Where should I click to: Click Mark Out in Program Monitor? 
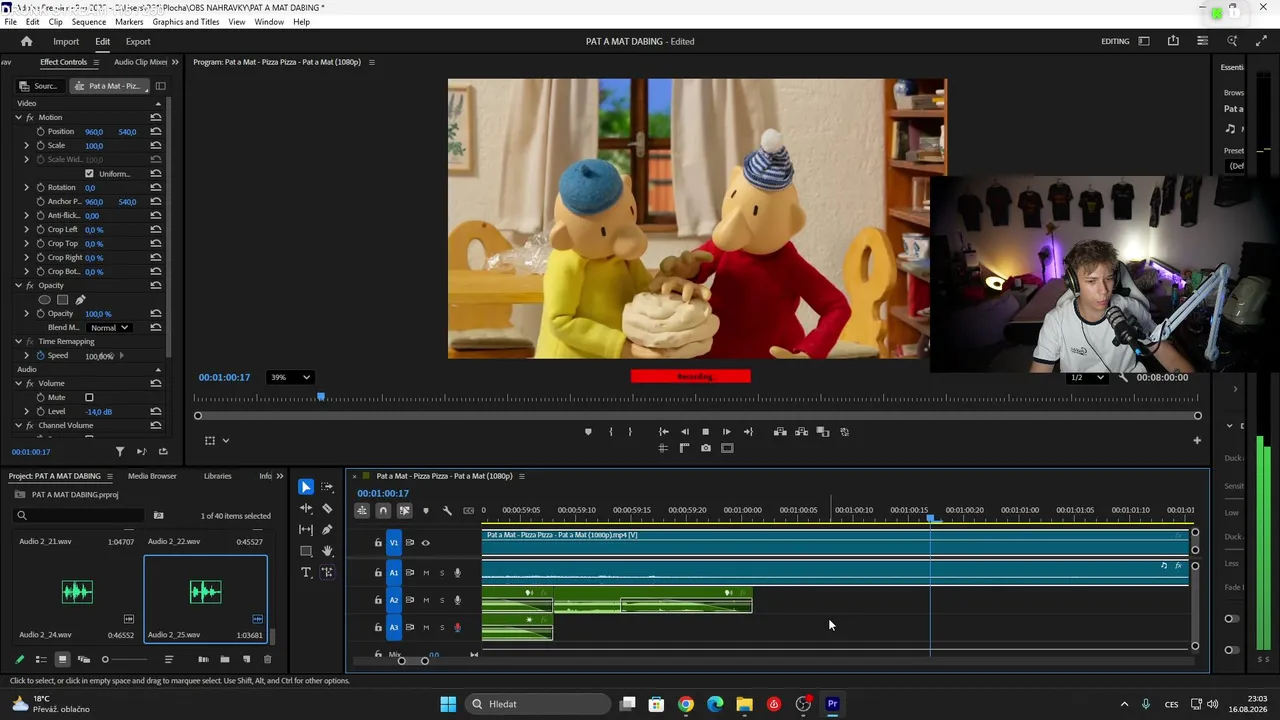(x=630, y=432)
